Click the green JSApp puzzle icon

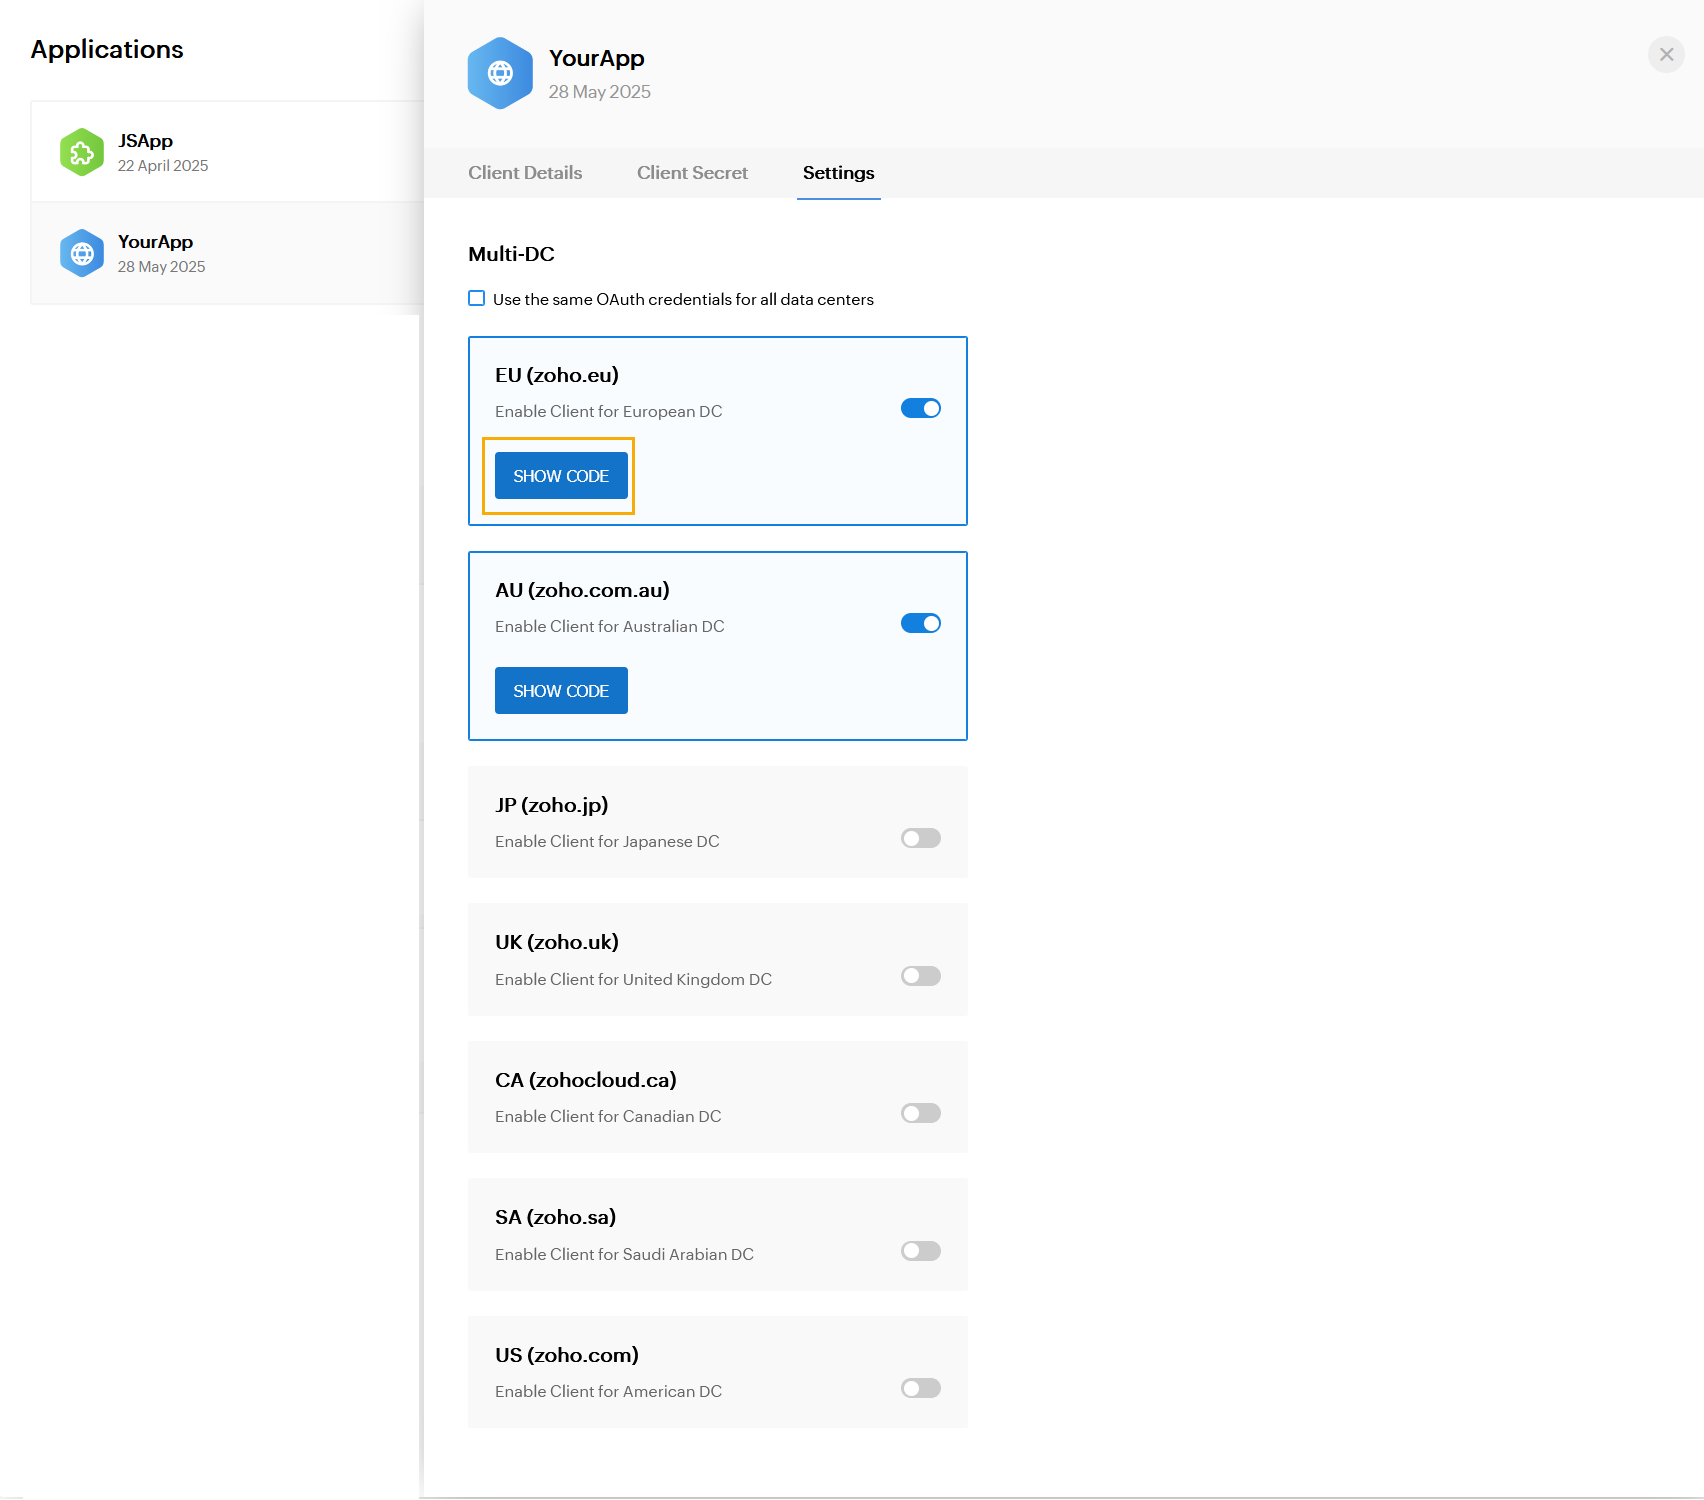pos(82,152)
